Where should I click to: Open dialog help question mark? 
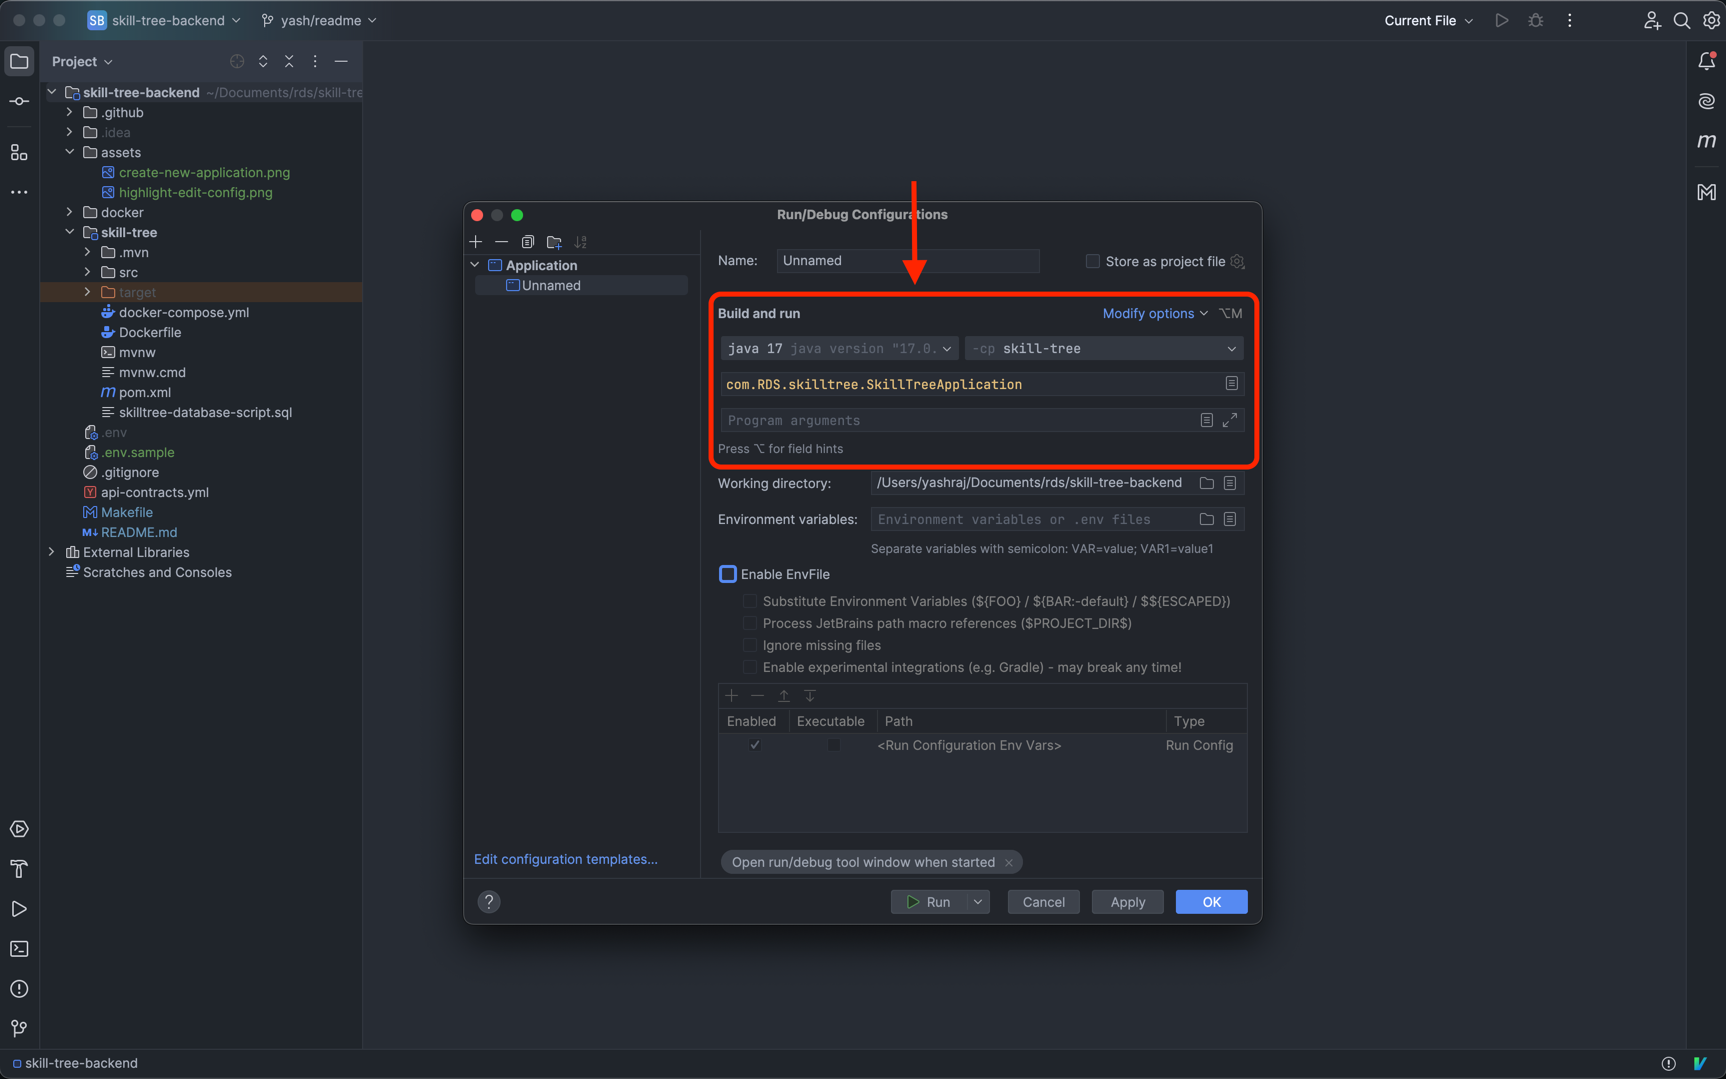(489, 902)
